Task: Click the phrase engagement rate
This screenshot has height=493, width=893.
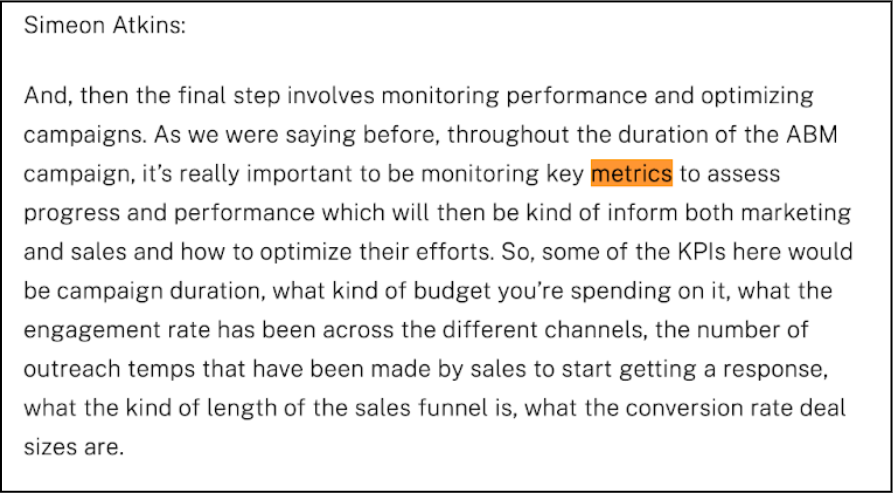Action: 126,331
